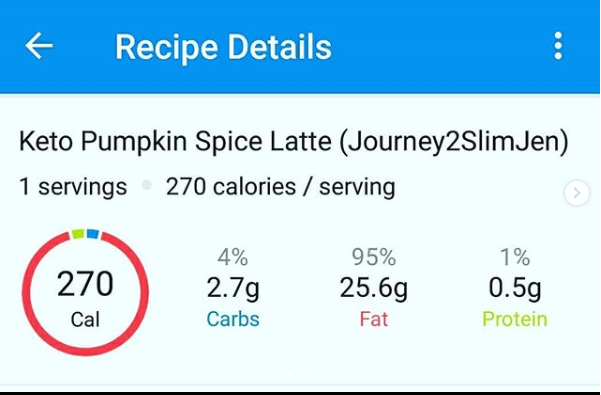
Task: Click the 1% protein percentage
Action: (x=515, y=257)
